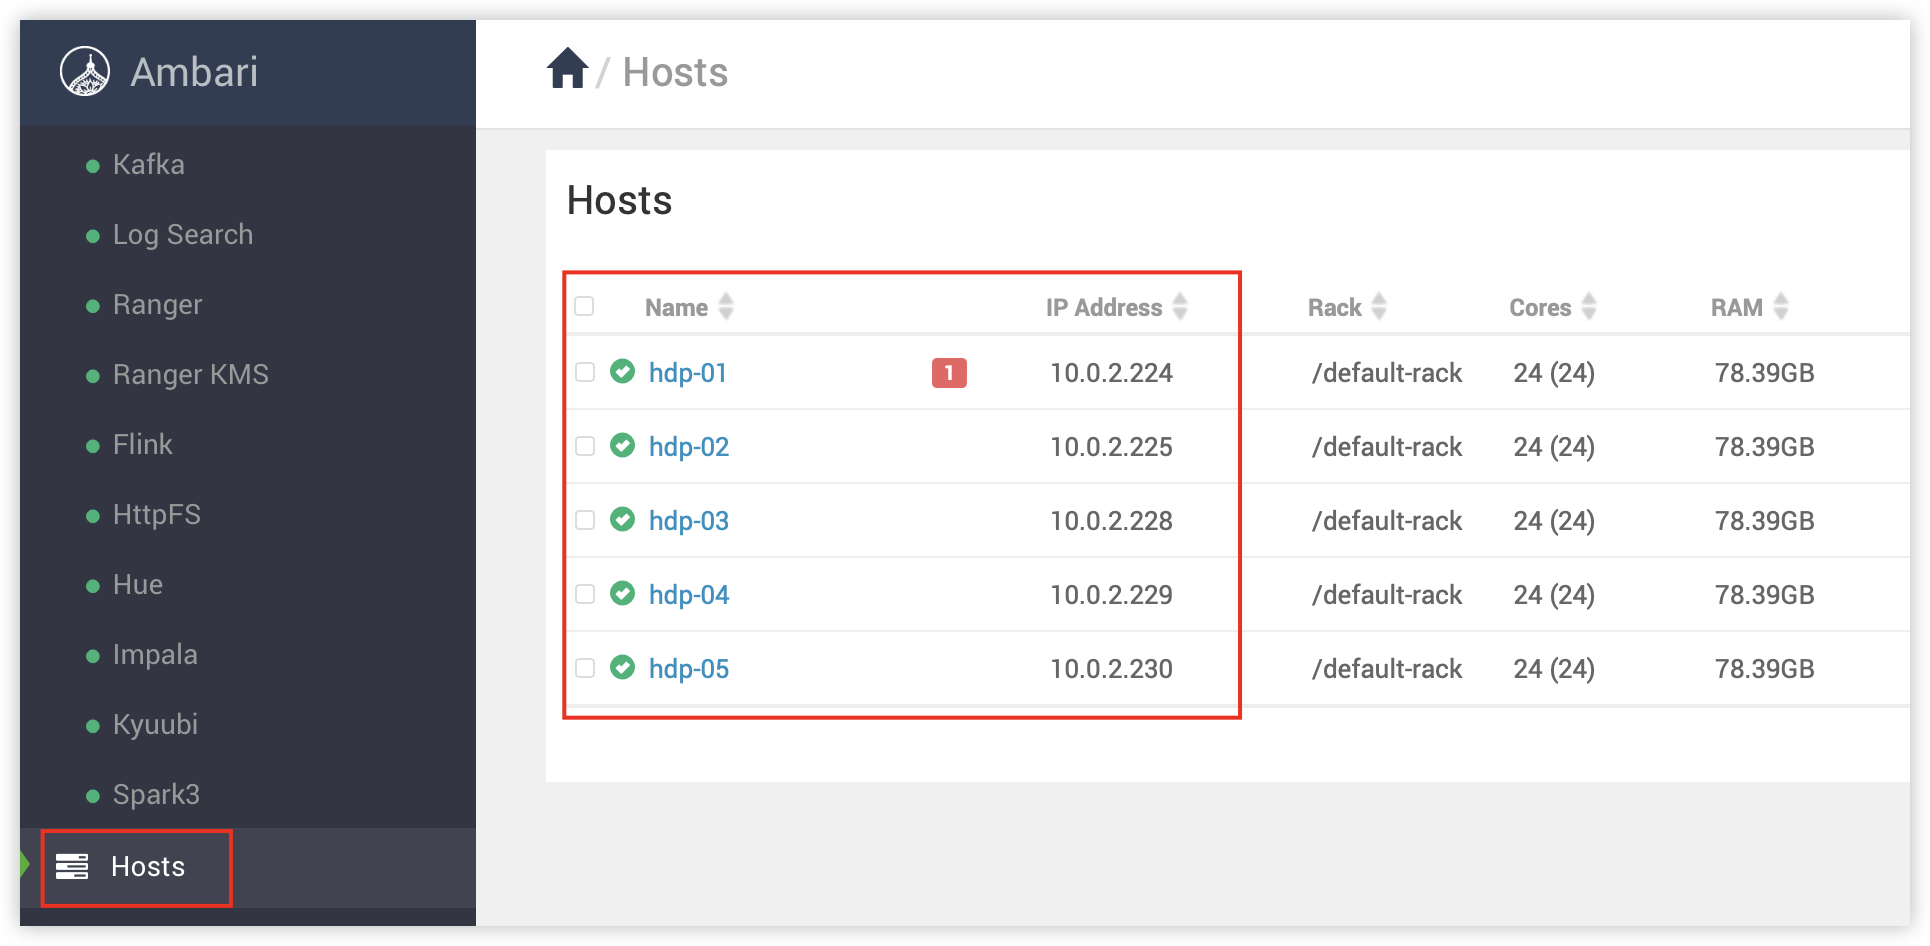Viewport: 1930px width, 946px height.
Task: Sort hosts by RAM
Action: [1780, 307]
